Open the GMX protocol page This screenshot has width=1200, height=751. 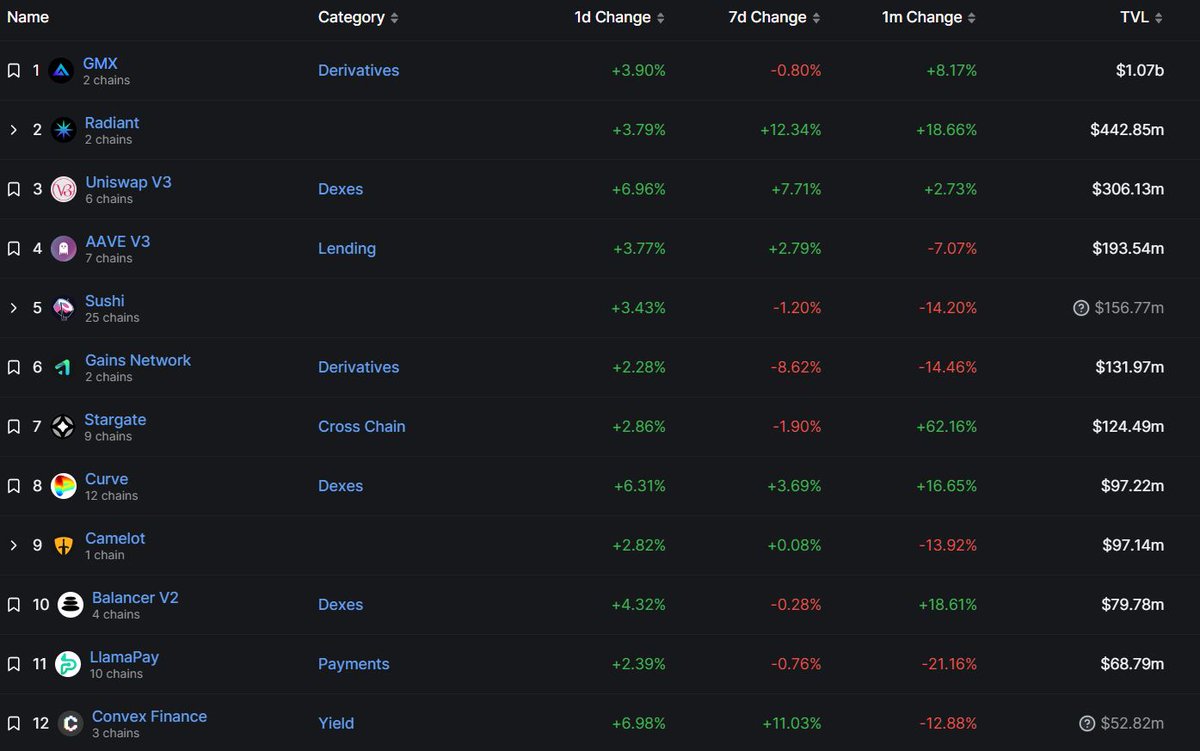pyautogui.click(x=100, y=63)
